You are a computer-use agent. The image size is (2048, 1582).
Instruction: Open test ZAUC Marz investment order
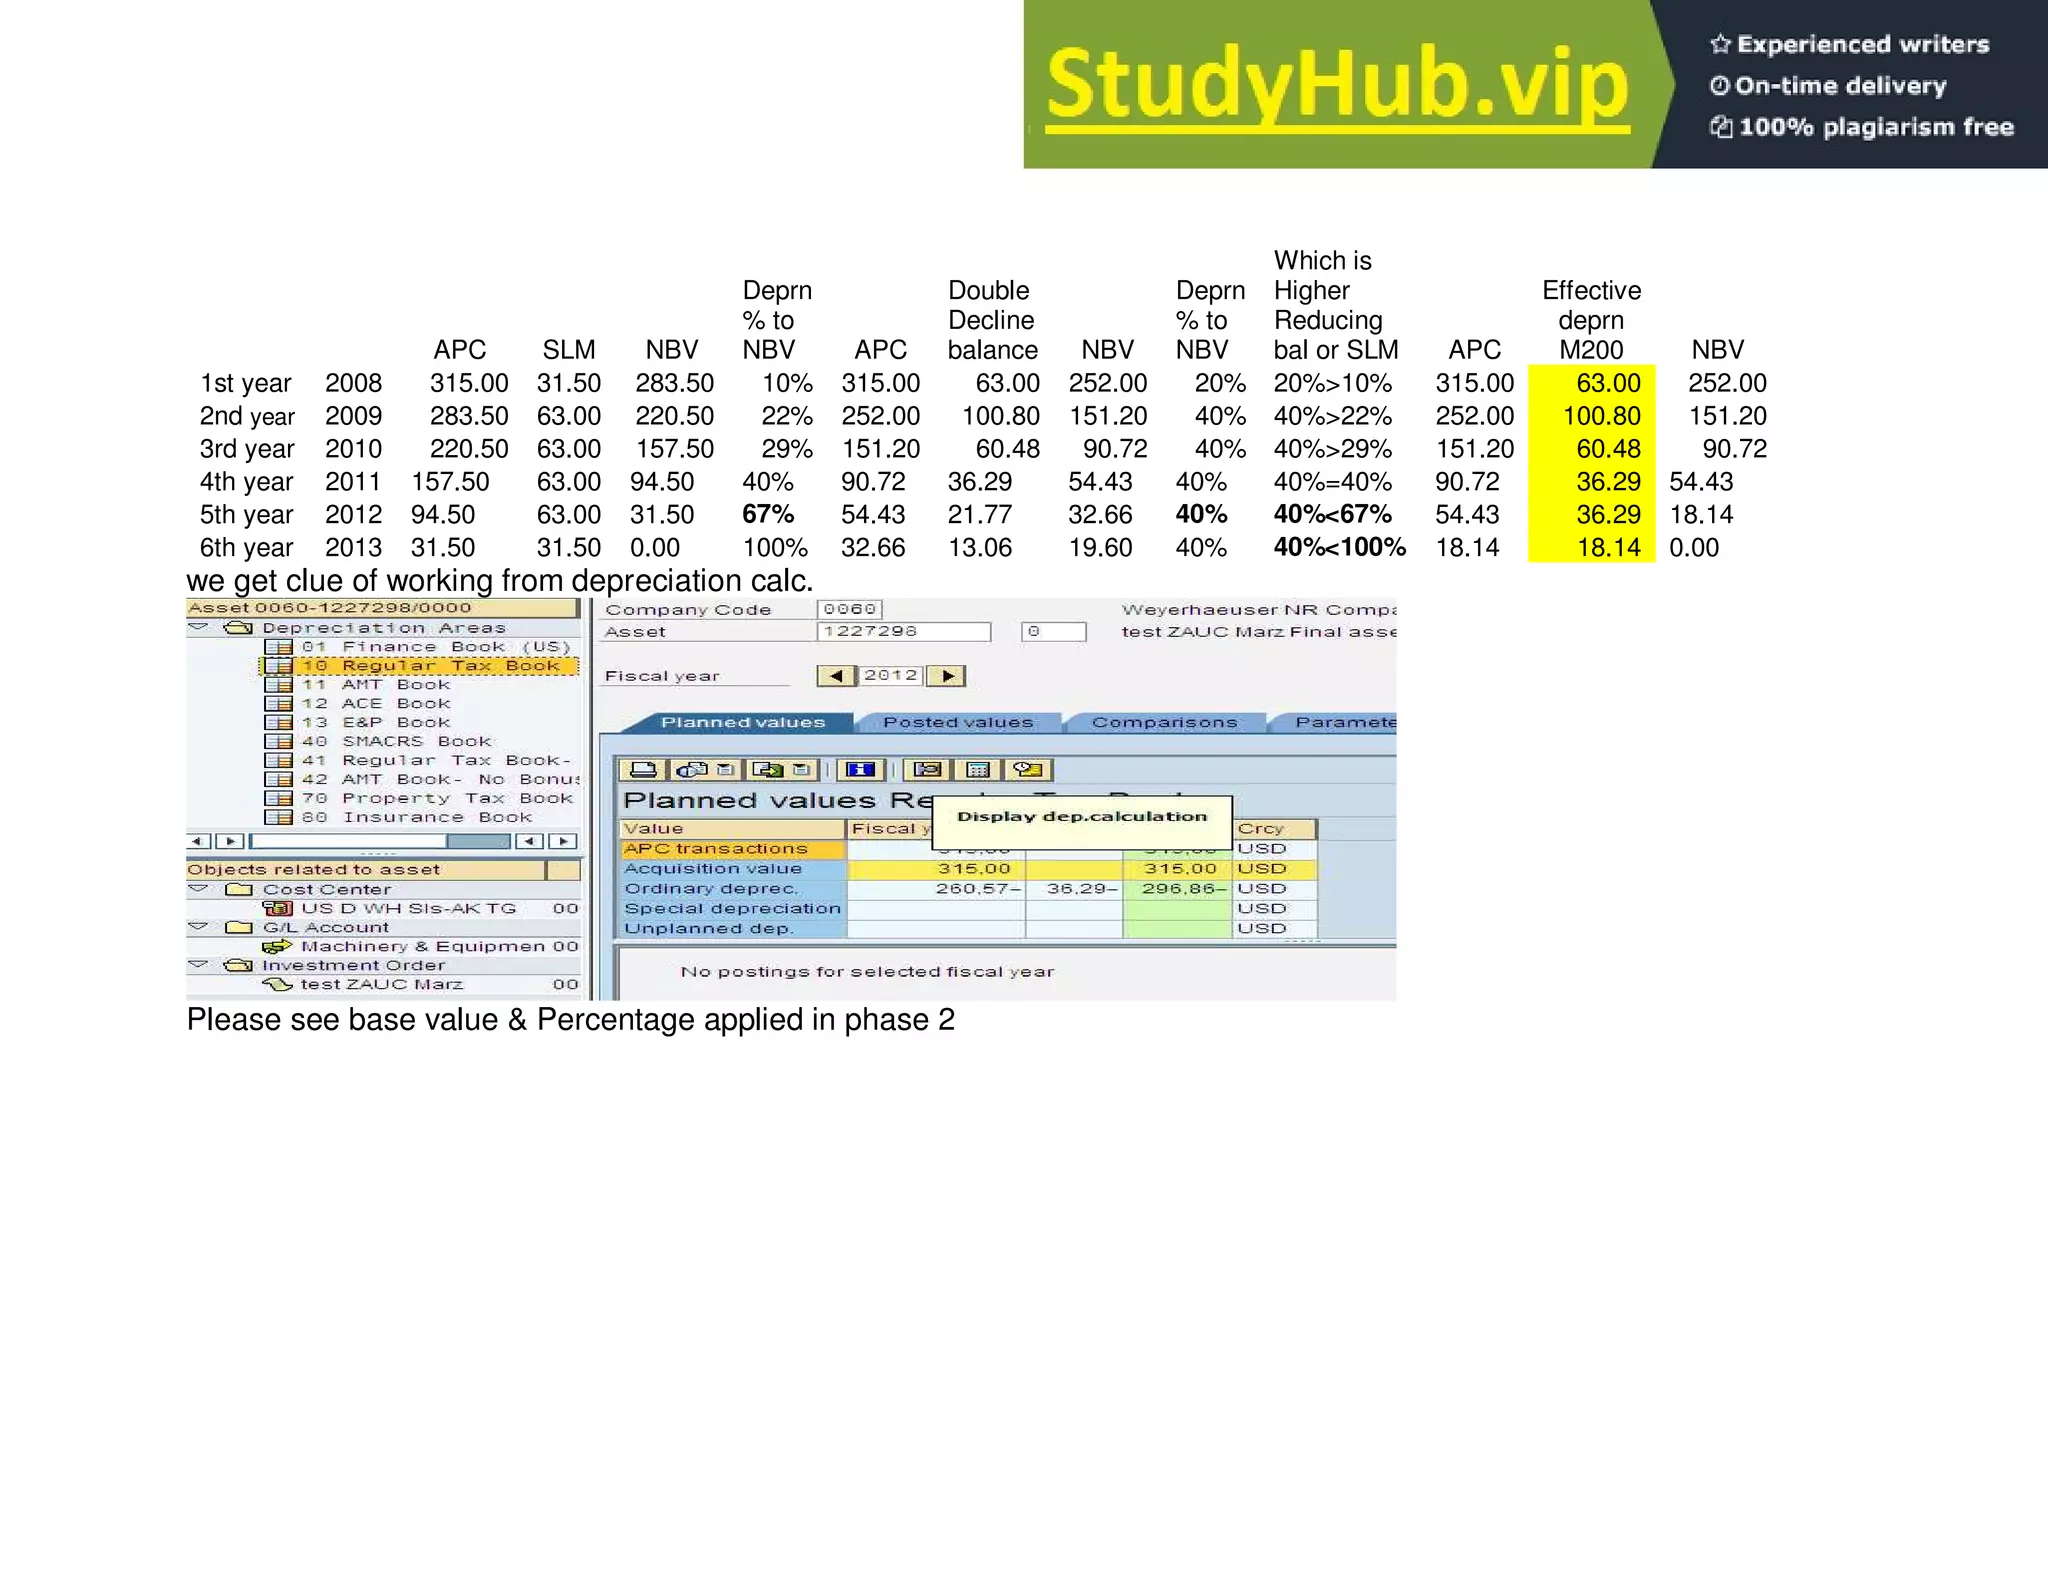click(382, 984)
